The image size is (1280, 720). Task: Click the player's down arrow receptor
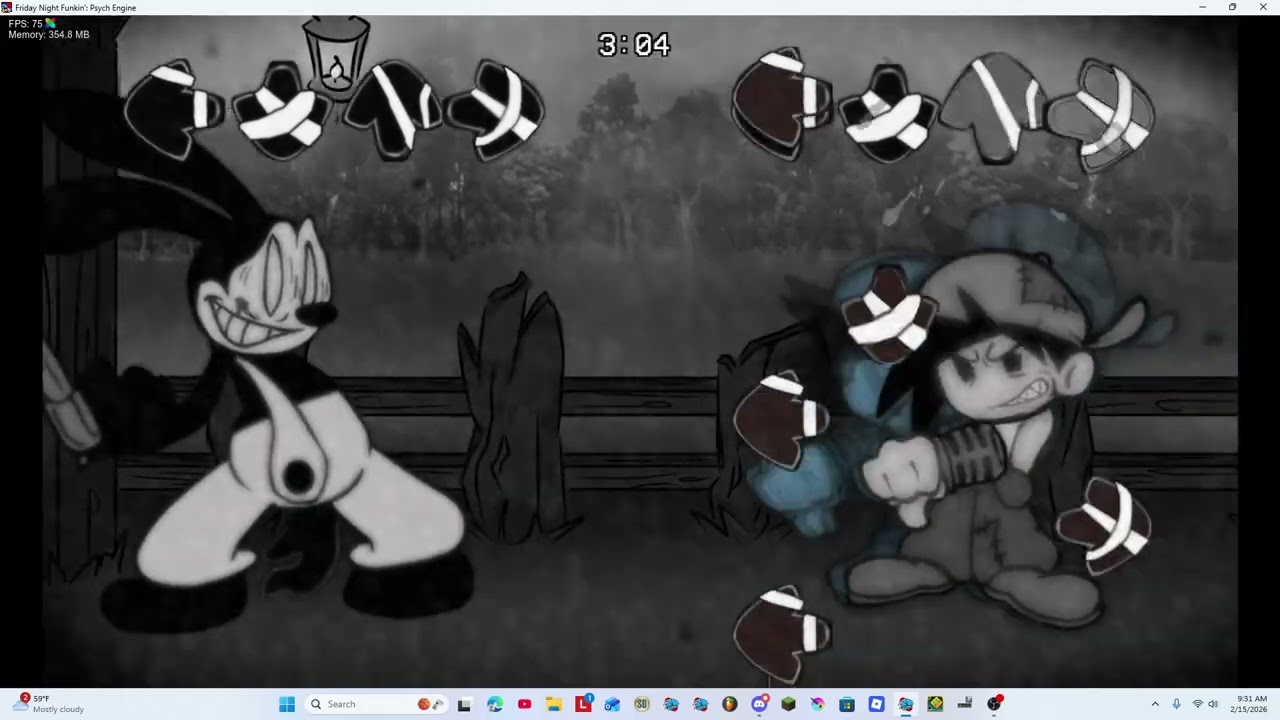(x=888, y=113)
